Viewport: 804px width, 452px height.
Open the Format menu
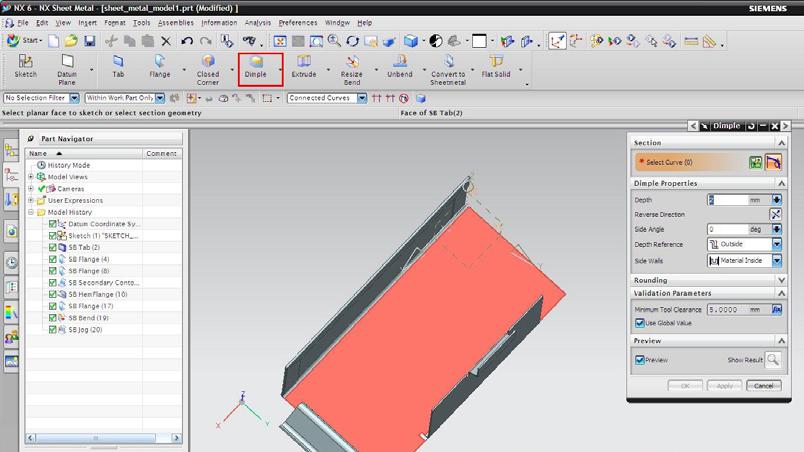(114, 23)
